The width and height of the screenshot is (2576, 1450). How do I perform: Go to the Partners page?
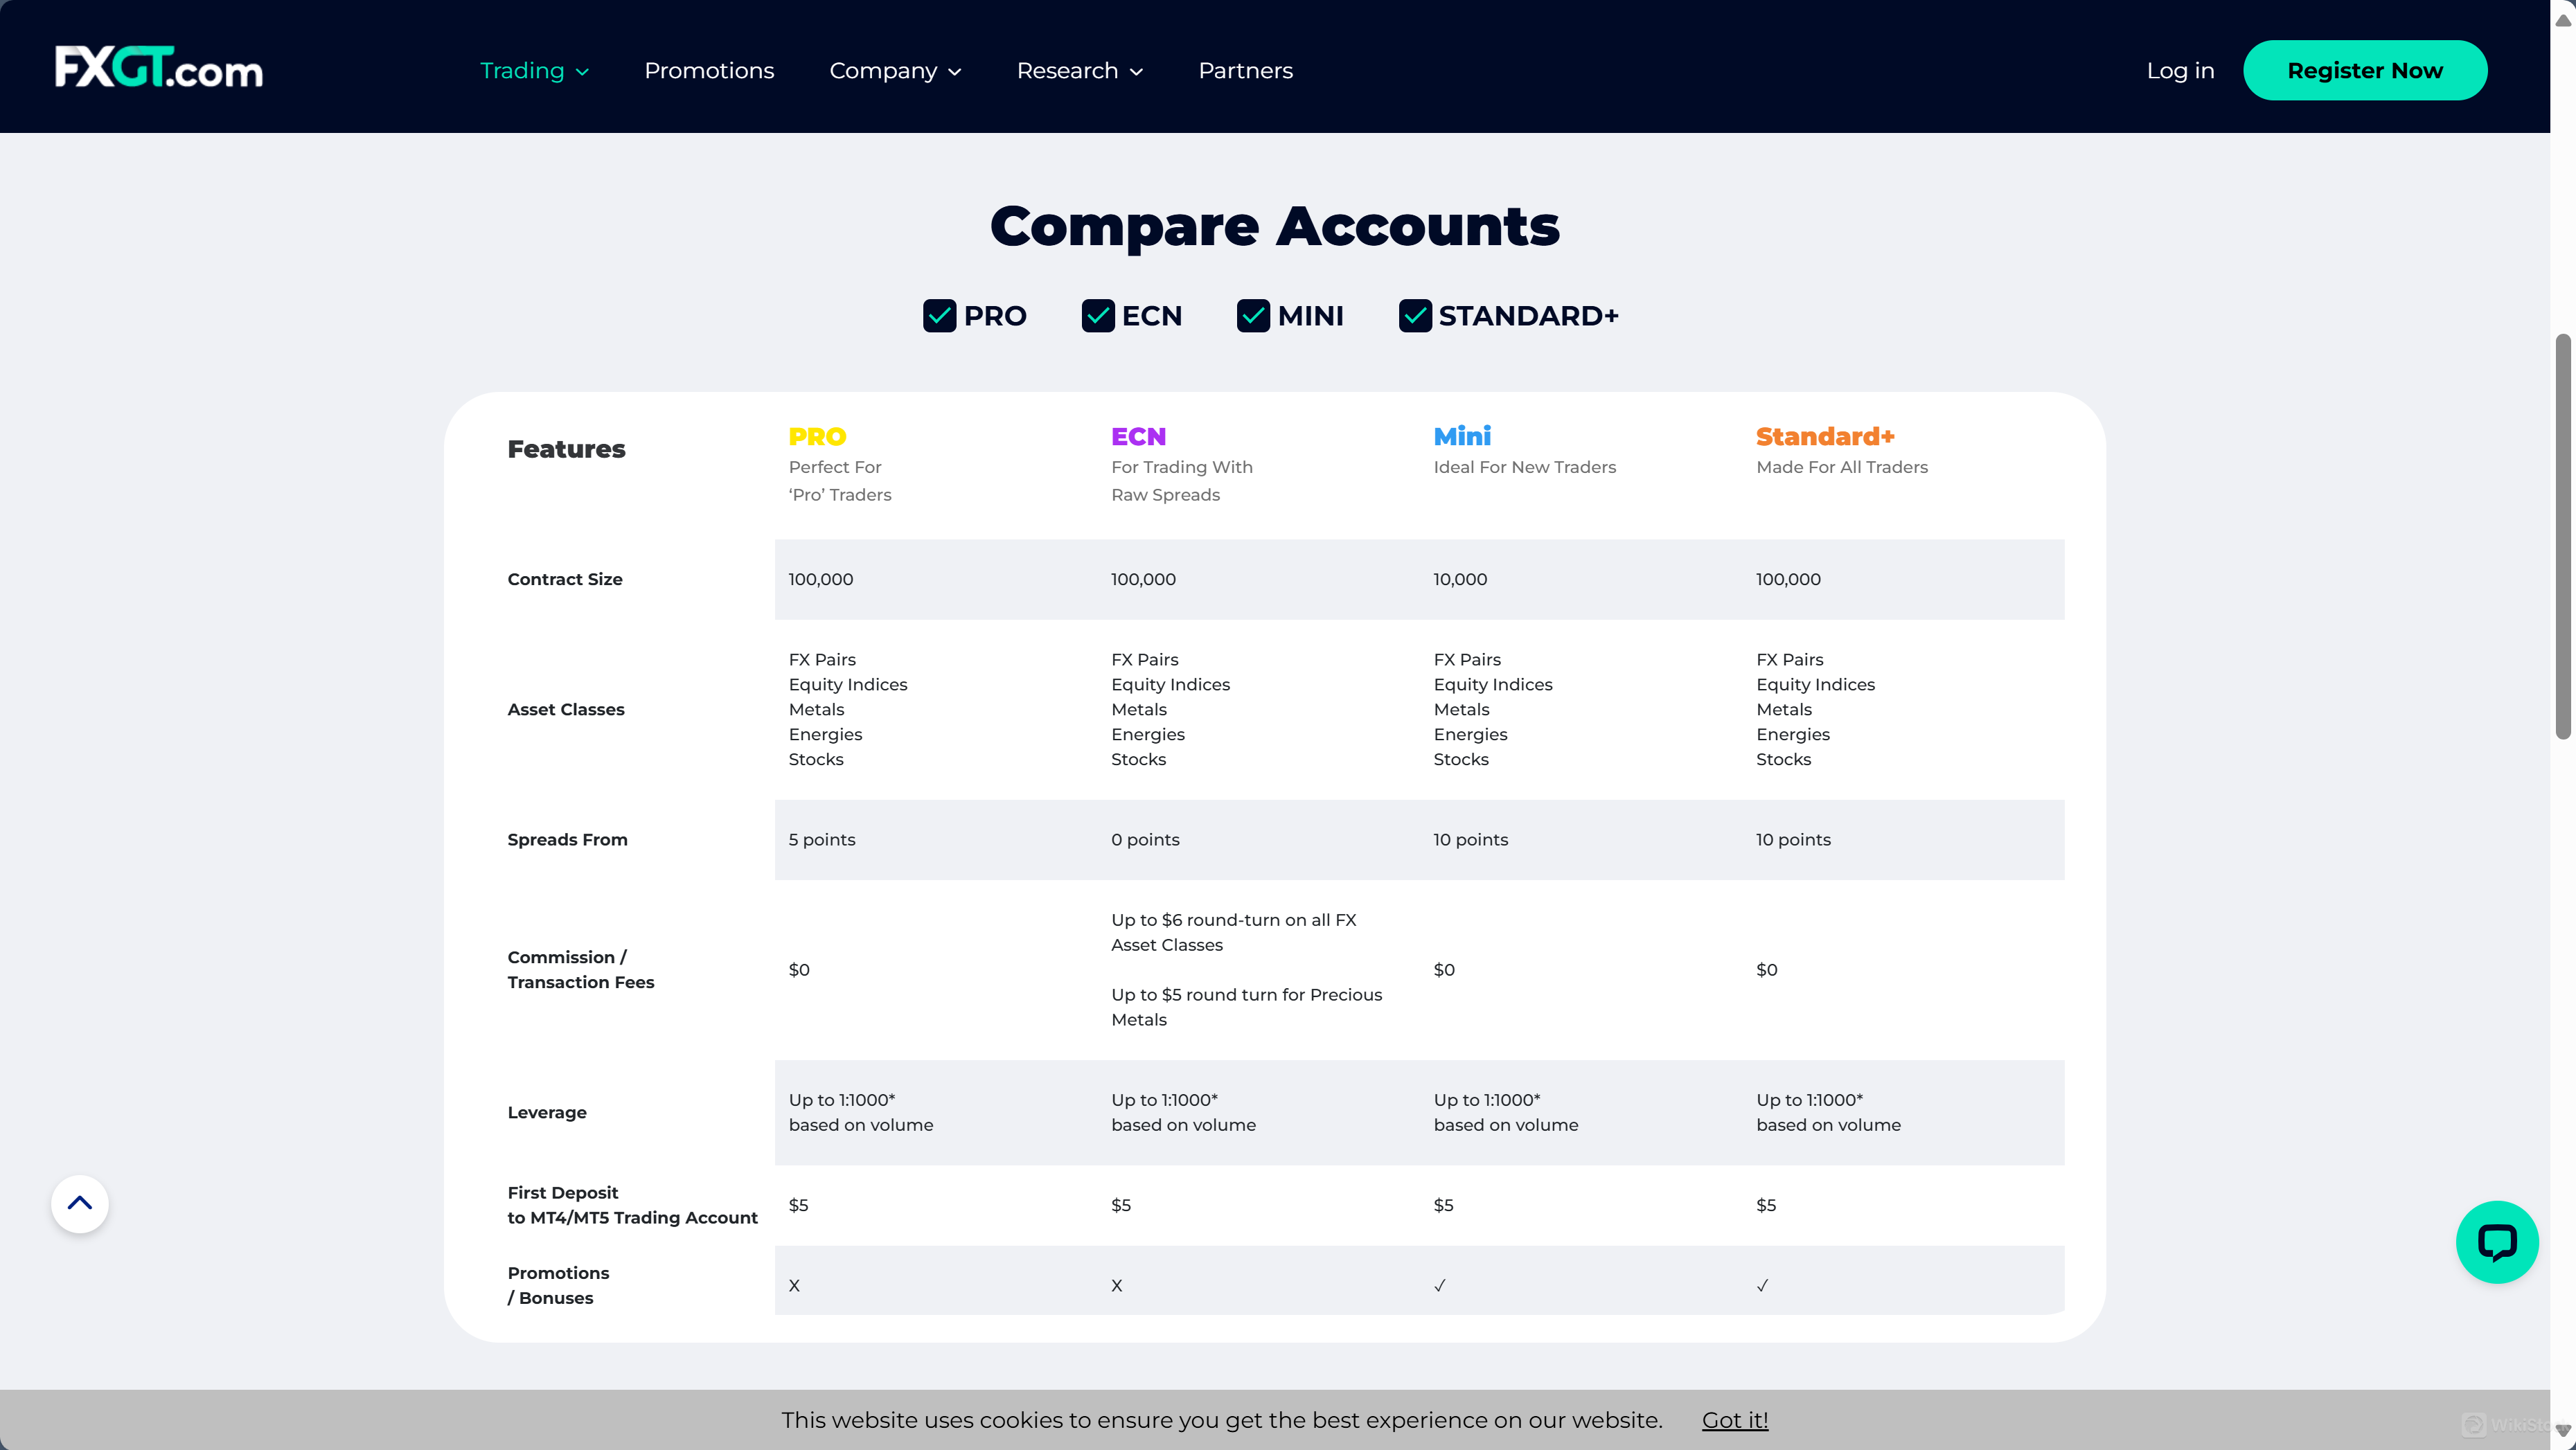[x=1245, y=70]
